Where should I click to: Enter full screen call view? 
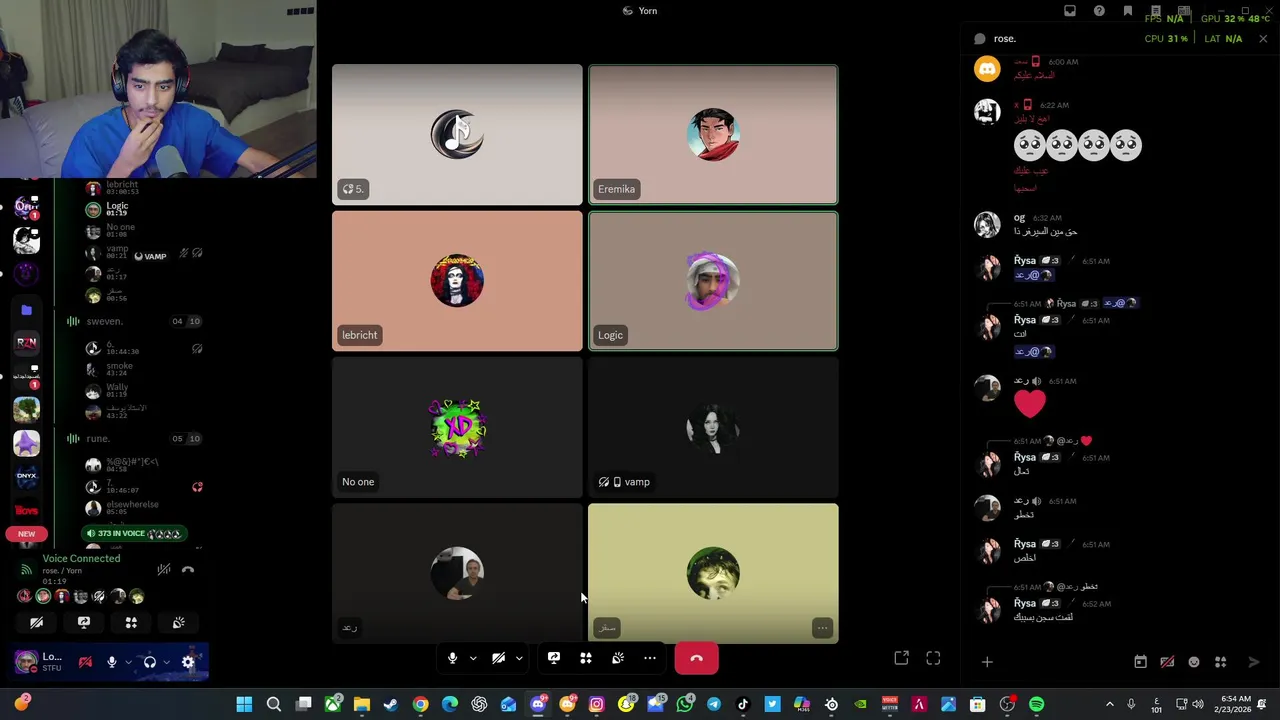click(x=933, y=658)
